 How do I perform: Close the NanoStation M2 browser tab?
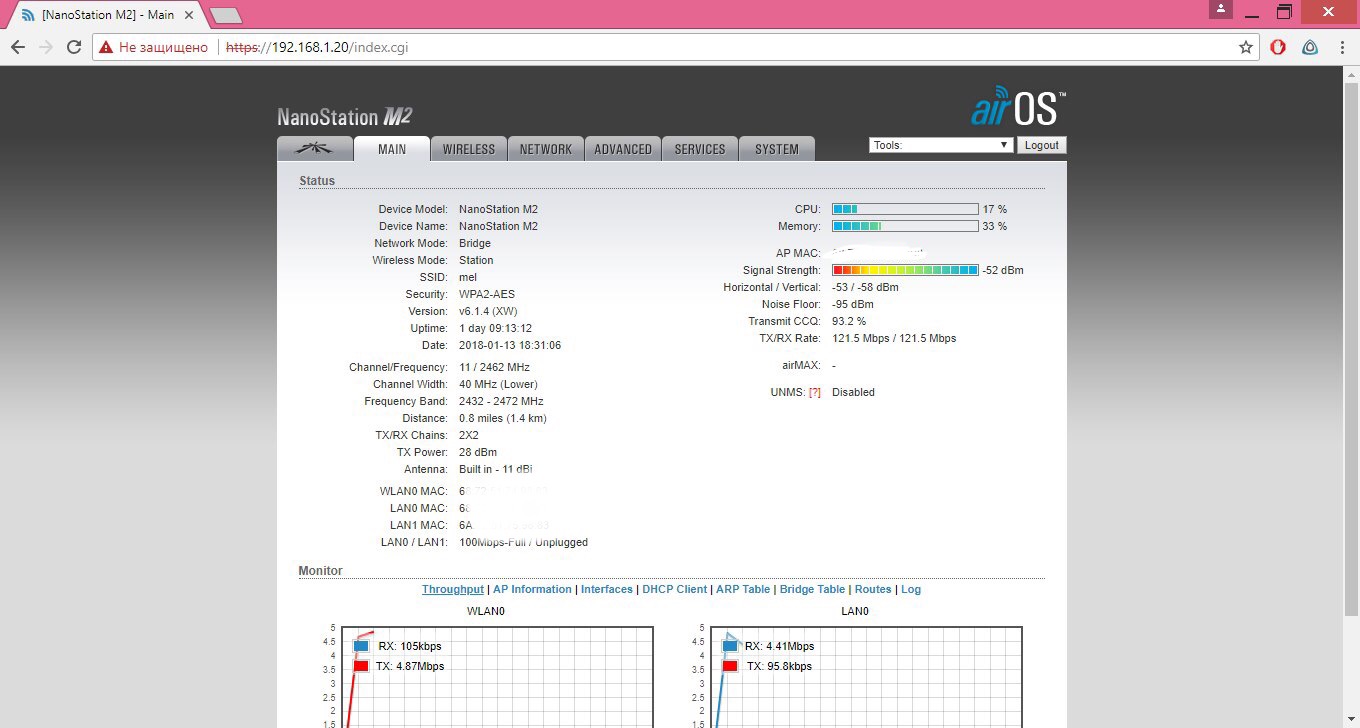(189, 16)
